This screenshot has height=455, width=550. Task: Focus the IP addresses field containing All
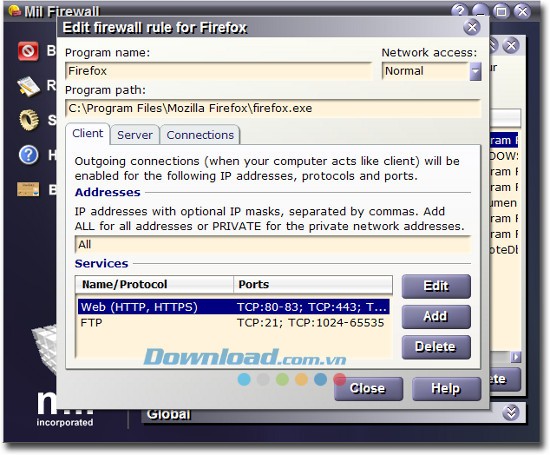click(273, 245)
